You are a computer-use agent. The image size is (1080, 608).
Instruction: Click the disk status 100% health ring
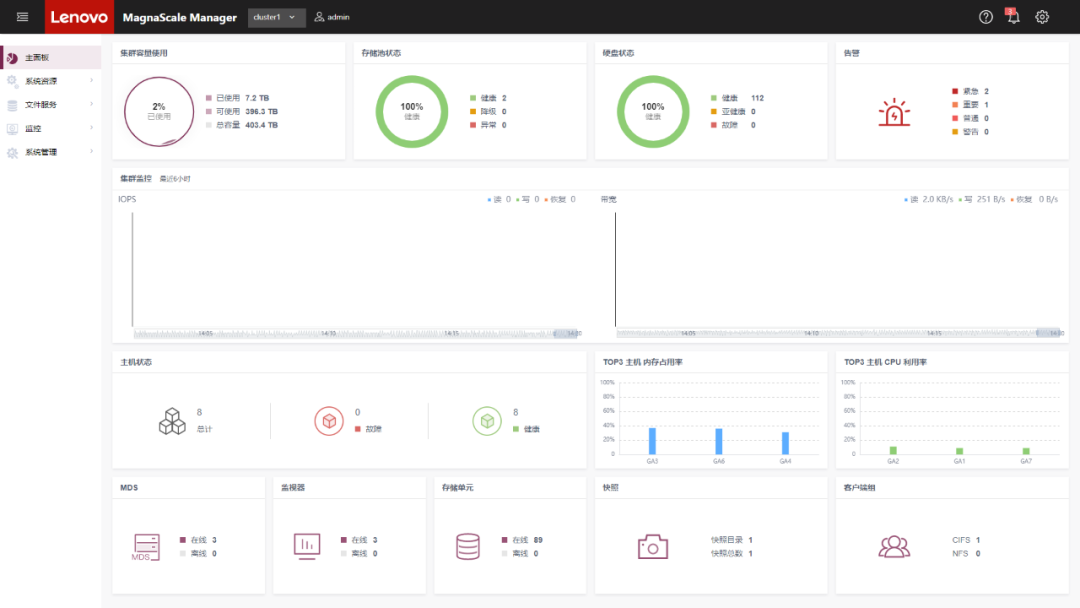653,112
